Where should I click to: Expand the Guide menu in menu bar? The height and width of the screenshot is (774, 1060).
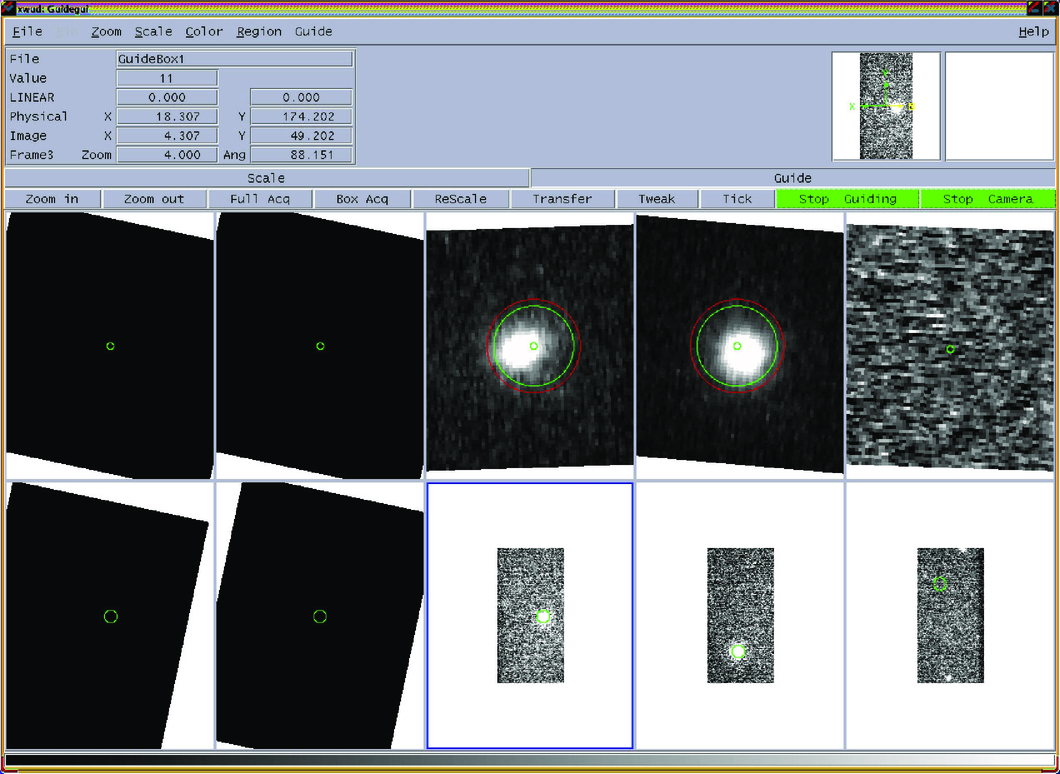click(x=313, y=32)
